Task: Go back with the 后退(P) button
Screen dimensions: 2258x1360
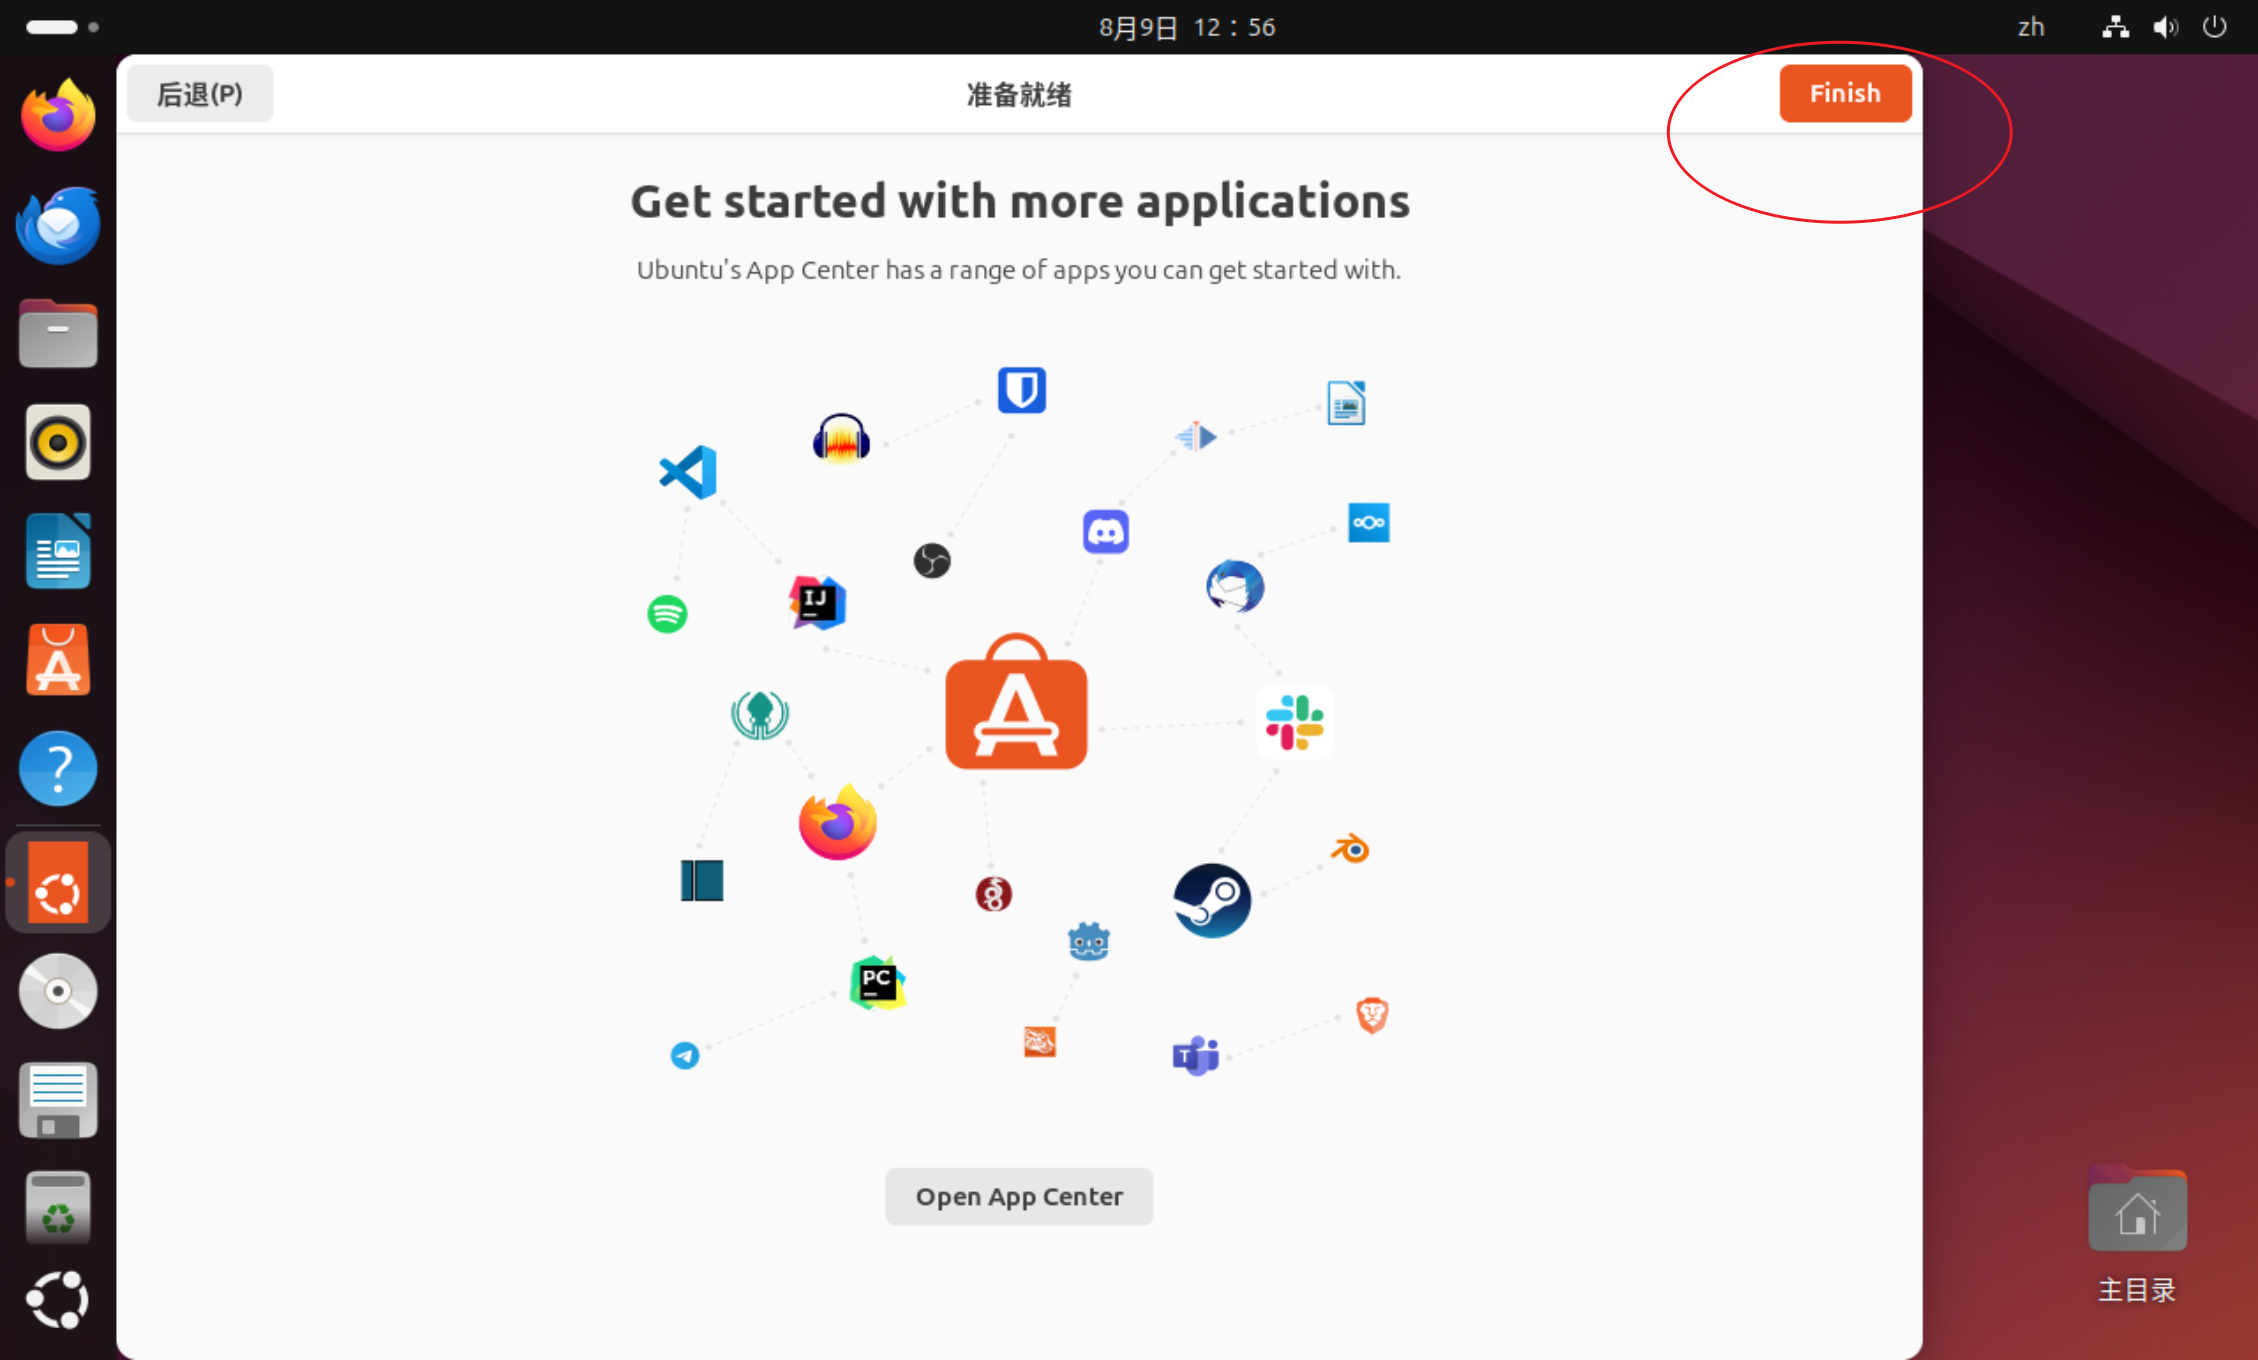Action: coord(199,94)
